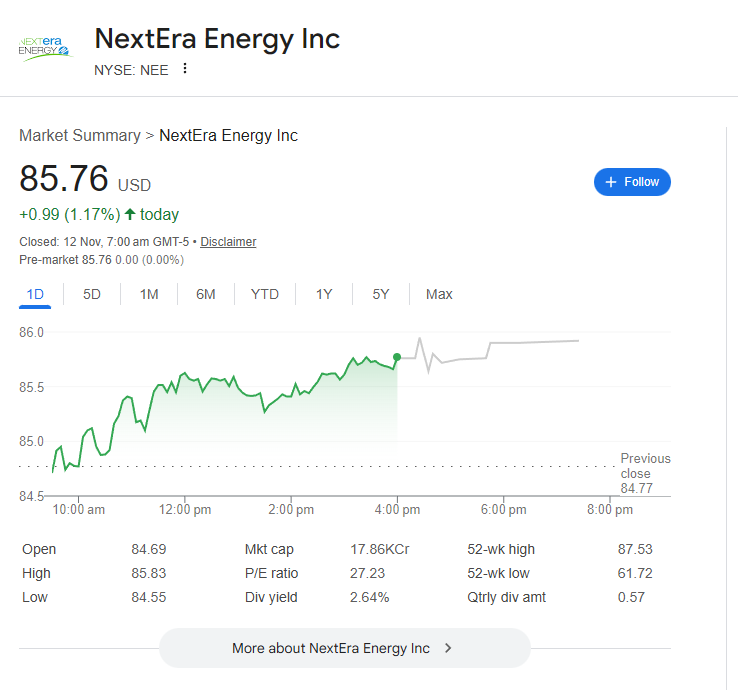Switch to the 1Y chart view
The width and height of the screenshot is (738, 690).
324,294
